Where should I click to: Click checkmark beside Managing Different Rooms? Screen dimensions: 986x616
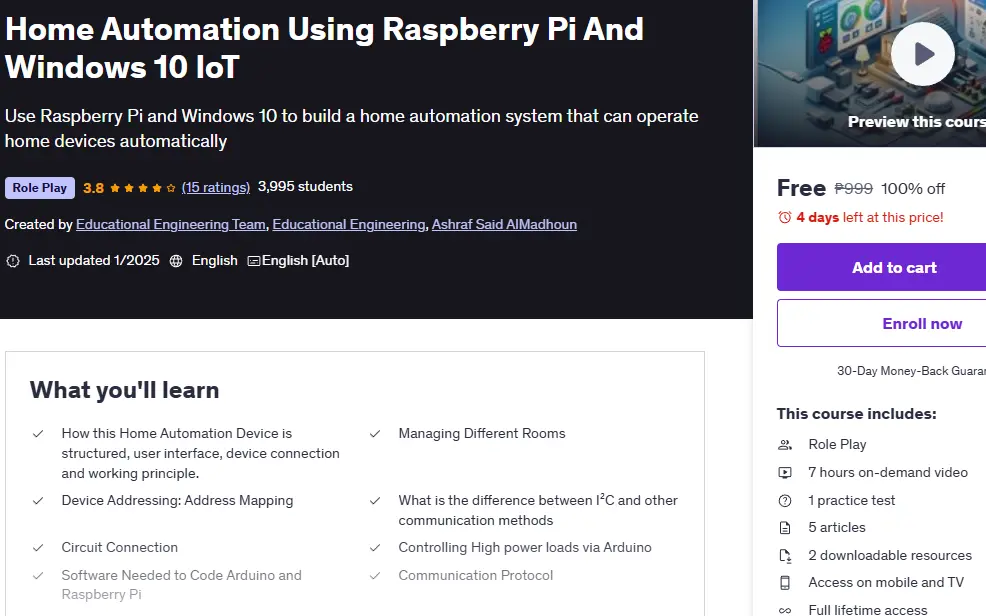(375, 434)
